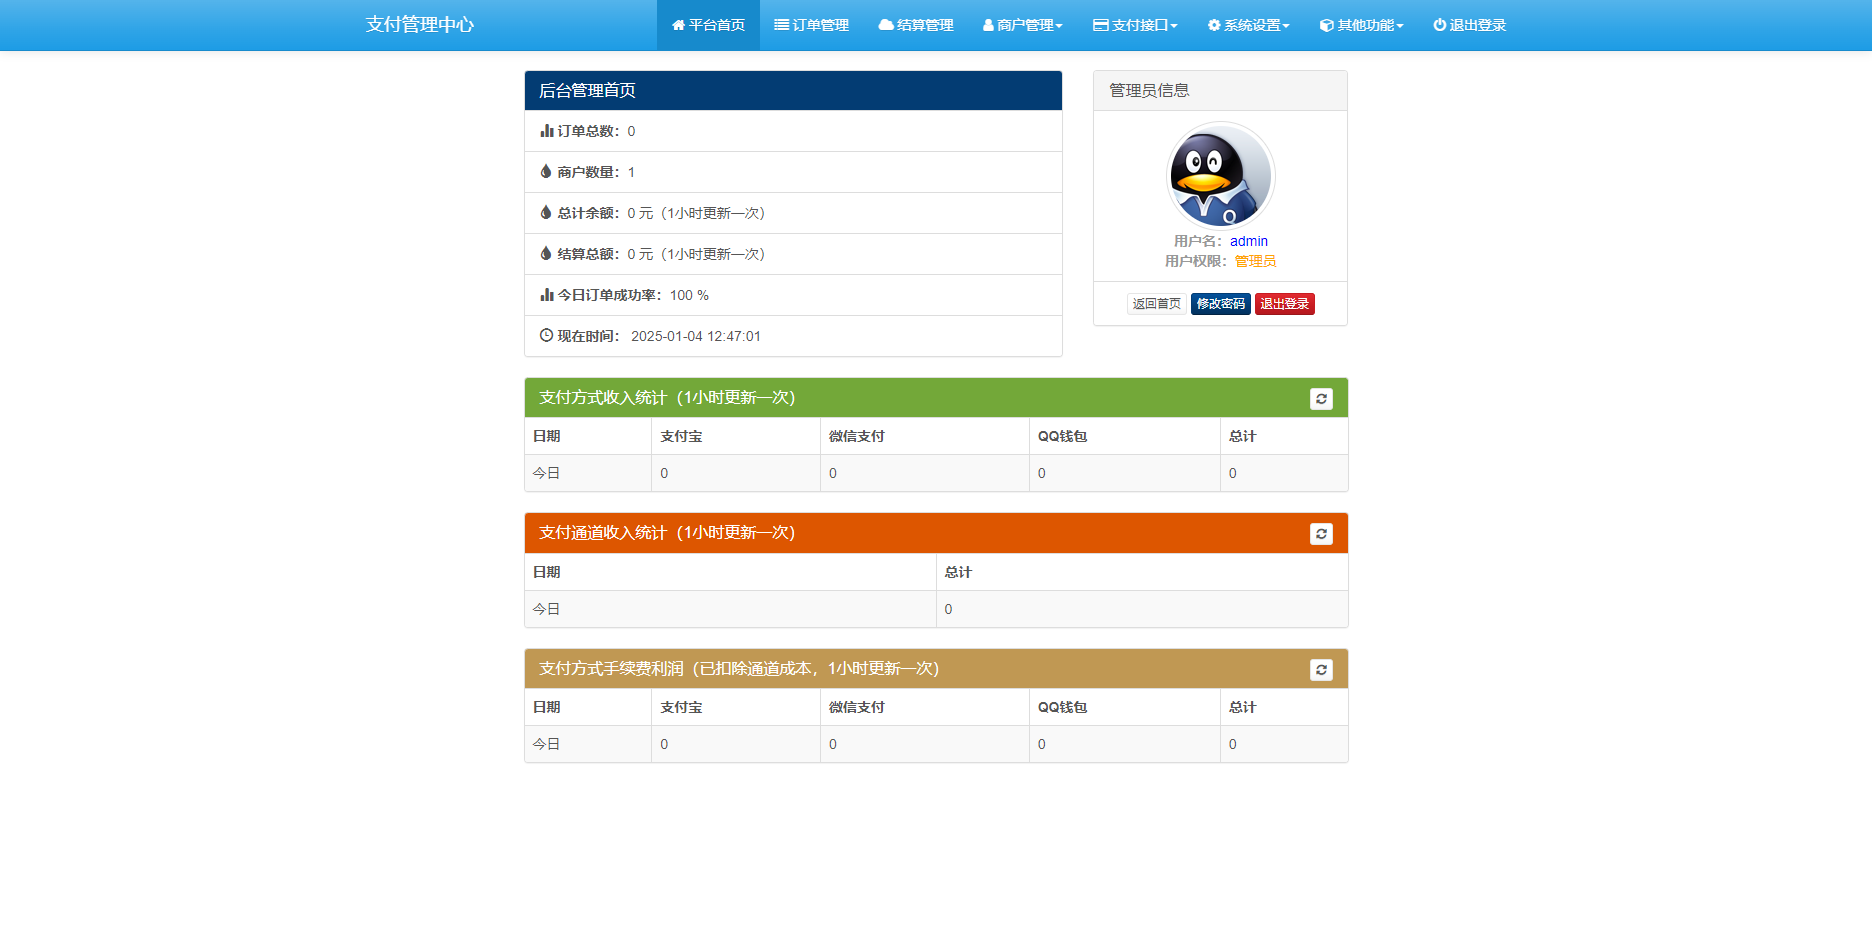The height and width of the screenshot is (927, 1872).
Task: Click the QQ penguin avatar image
Action: tap(1220, 175)
